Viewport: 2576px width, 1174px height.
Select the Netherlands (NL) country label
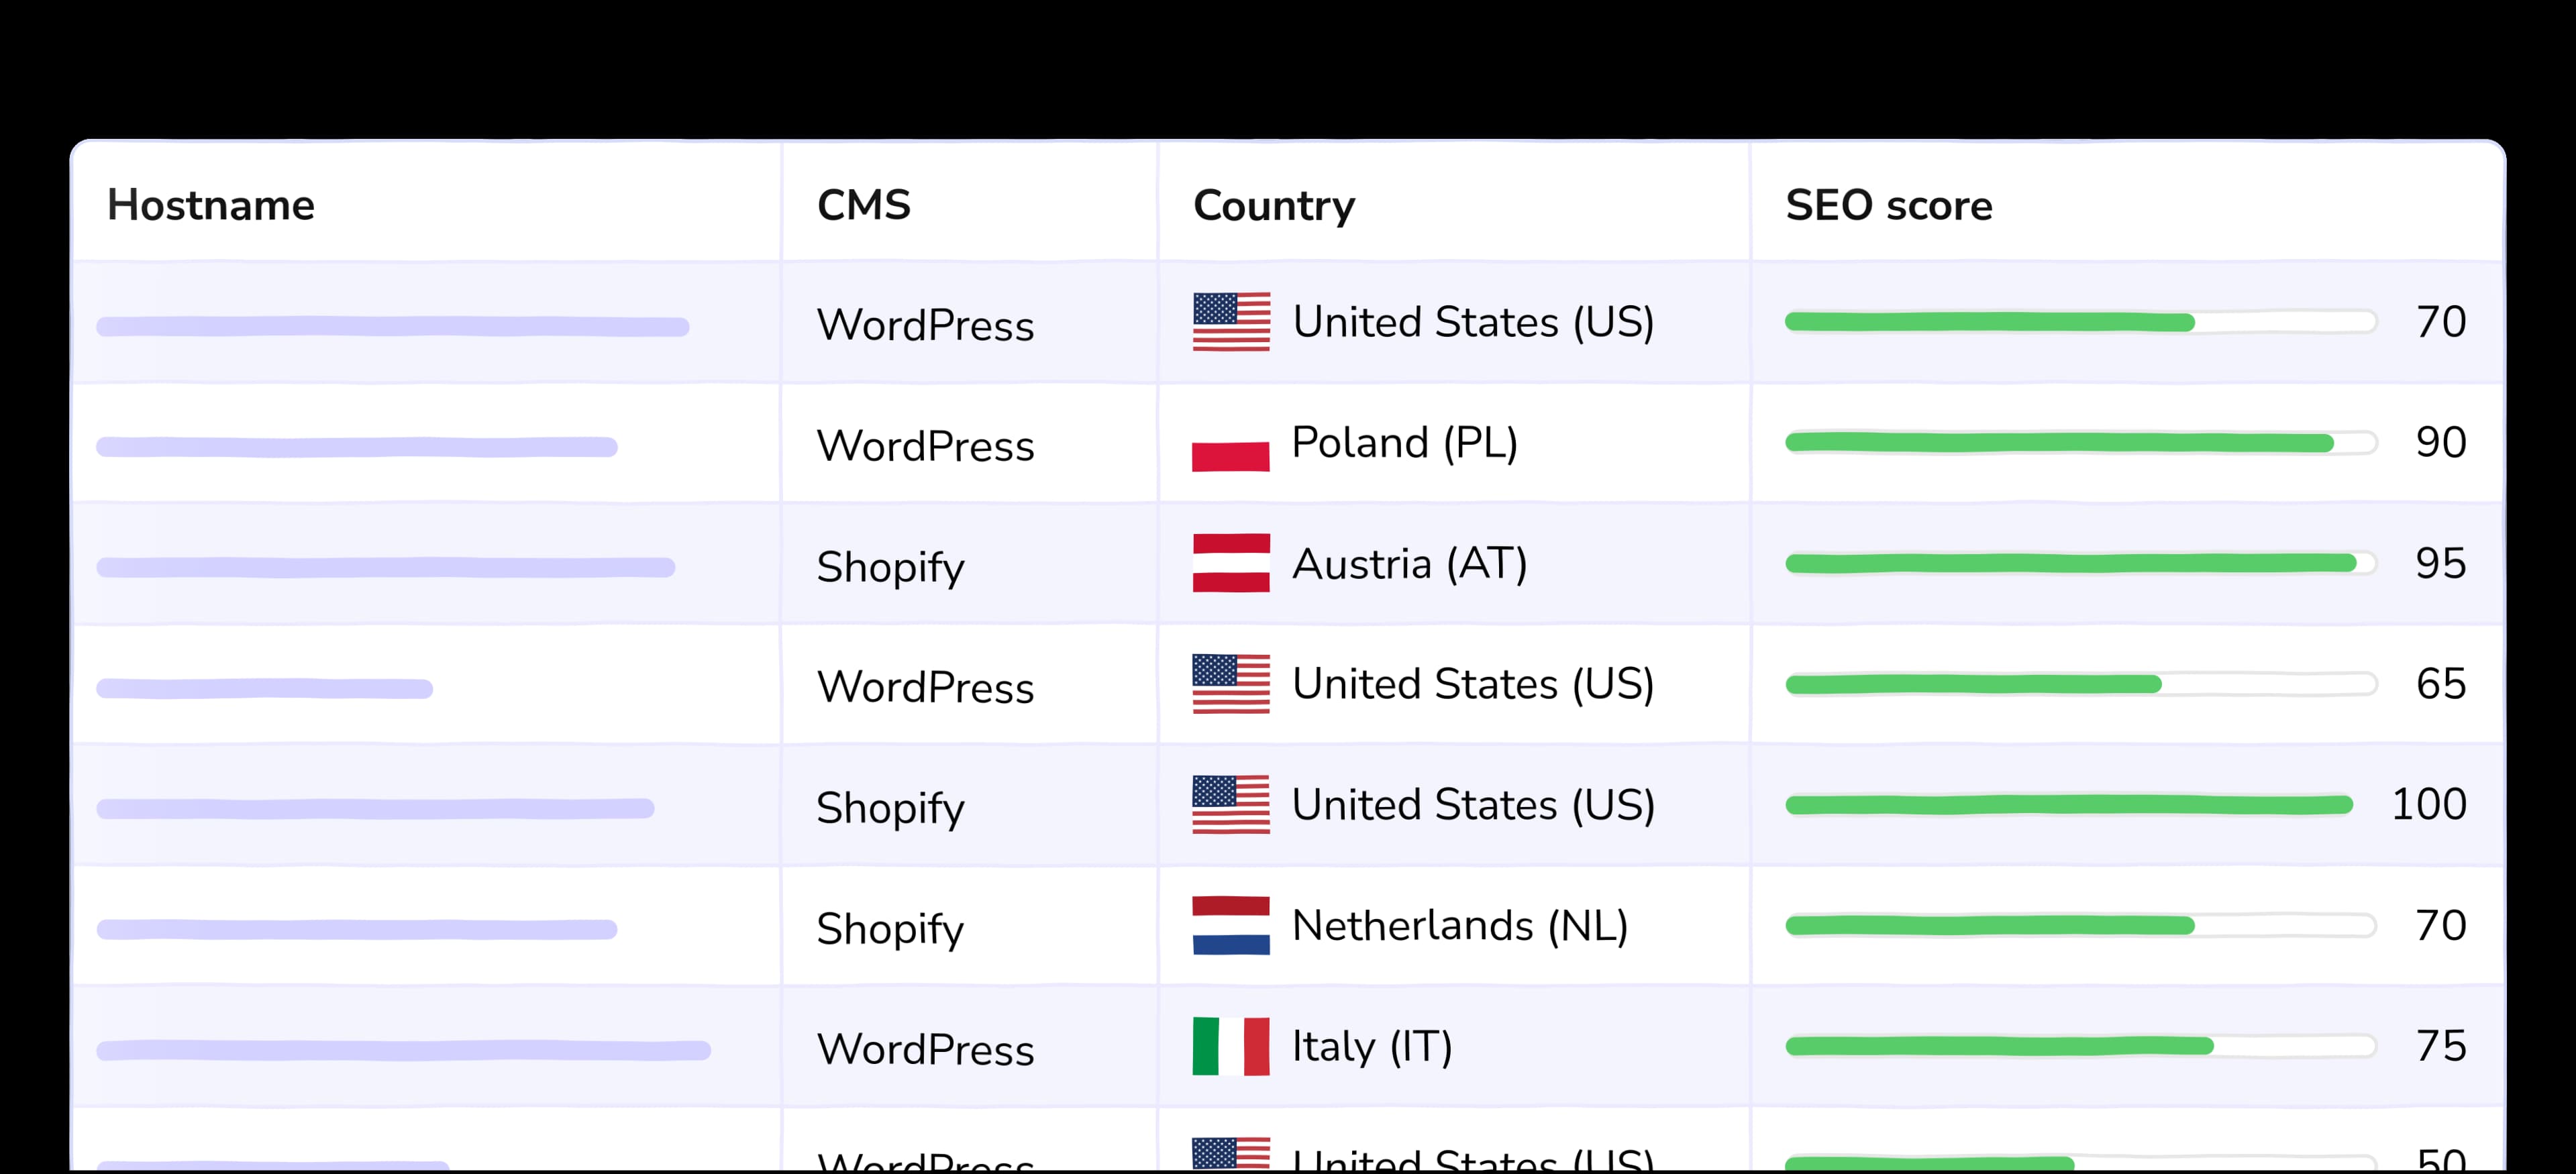tap(1459, 926)
